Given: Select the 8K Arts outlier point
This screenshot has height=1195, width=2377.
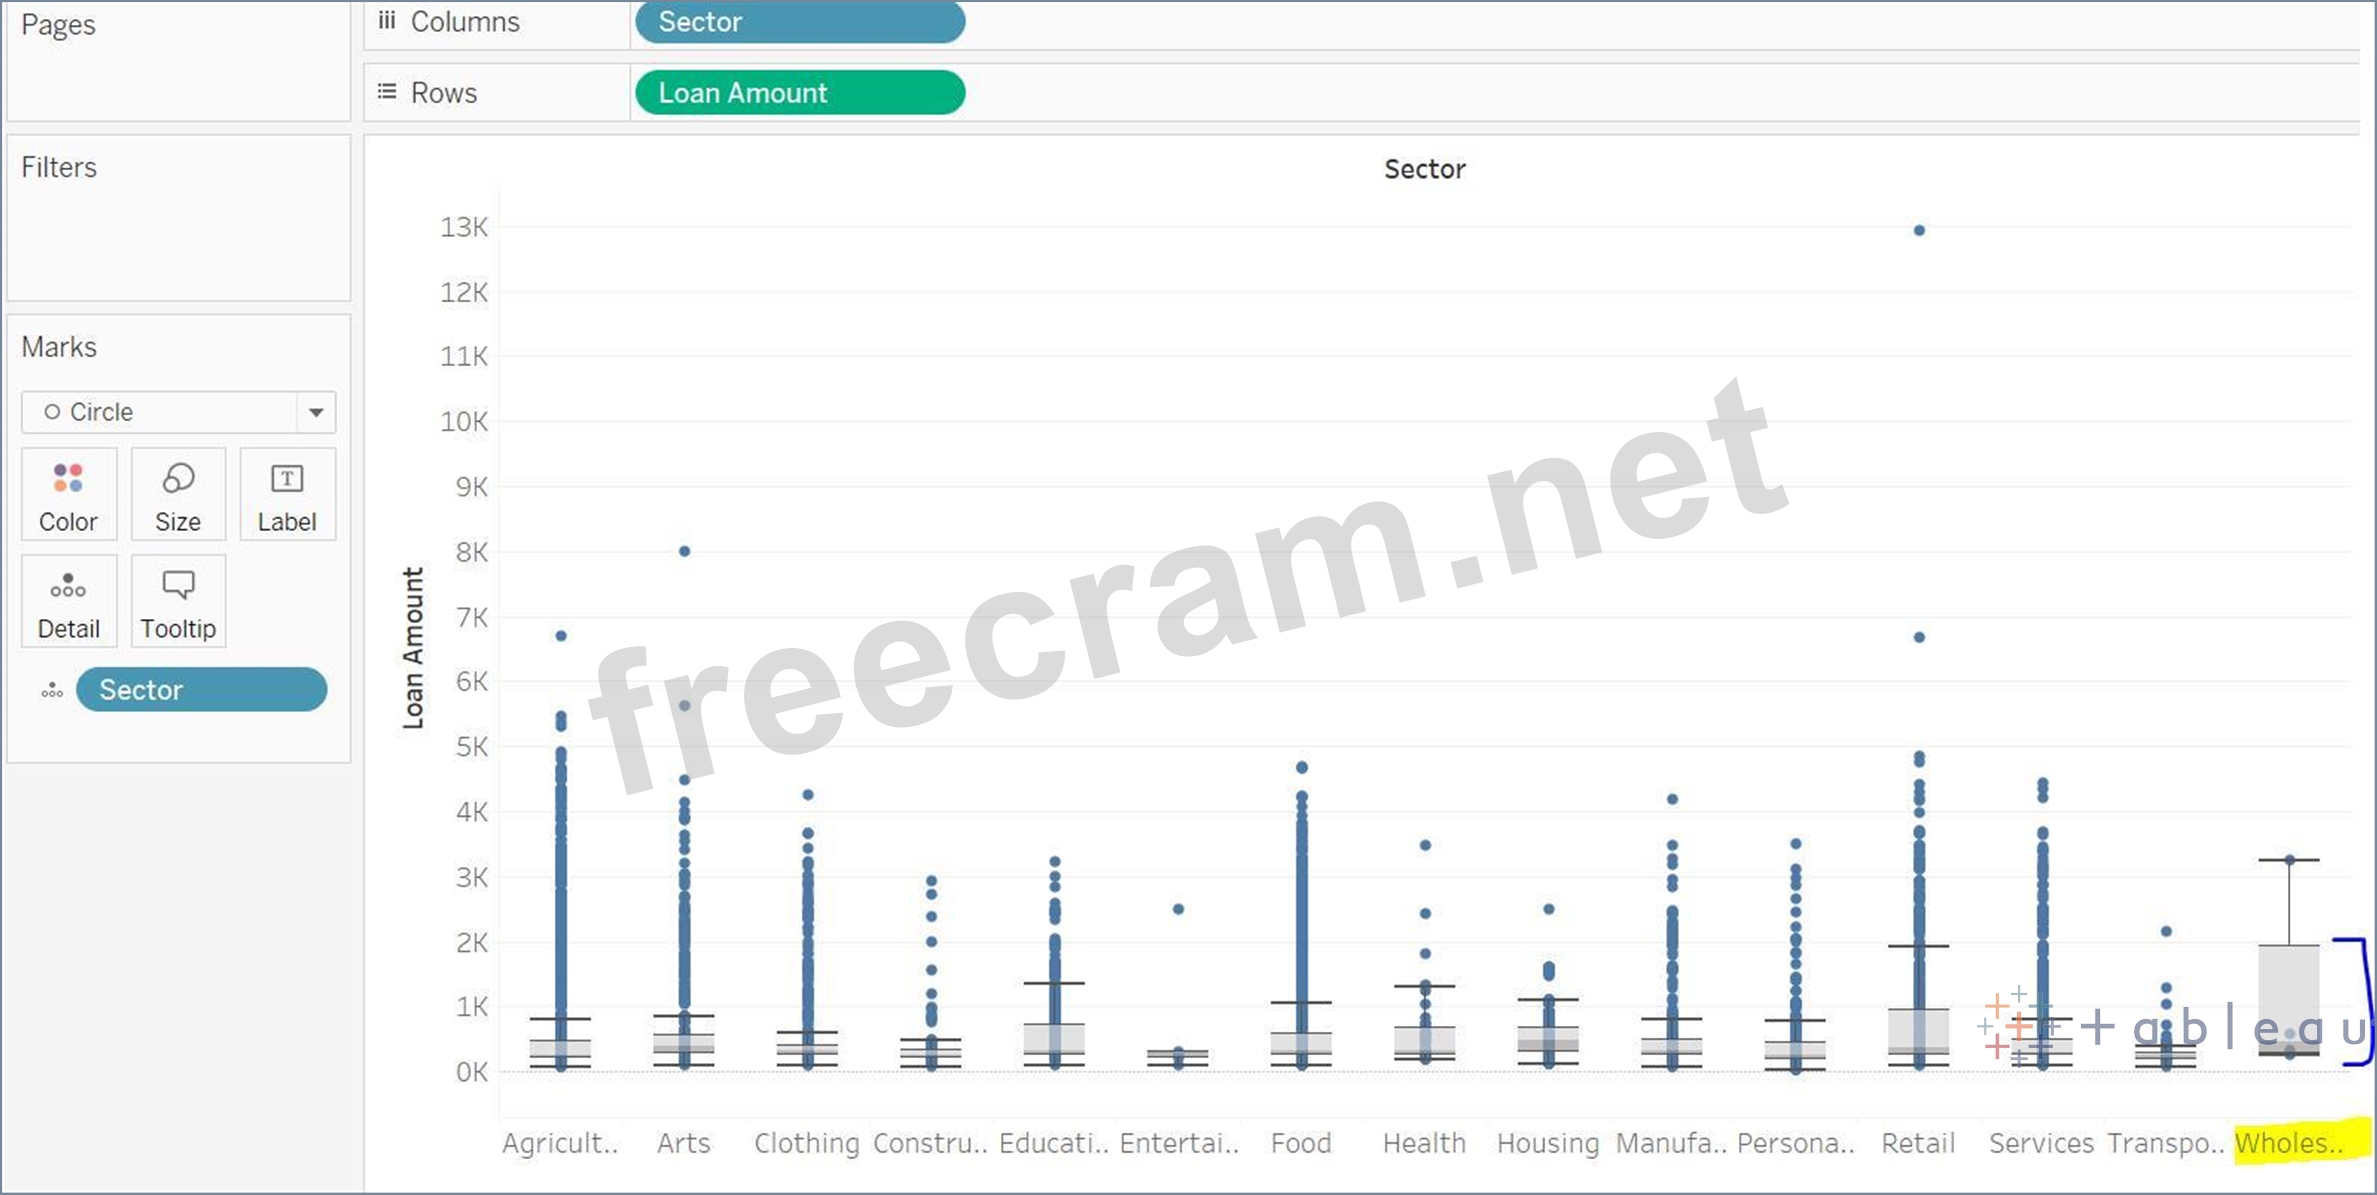Looking at the screenshot, I should 685,551.
